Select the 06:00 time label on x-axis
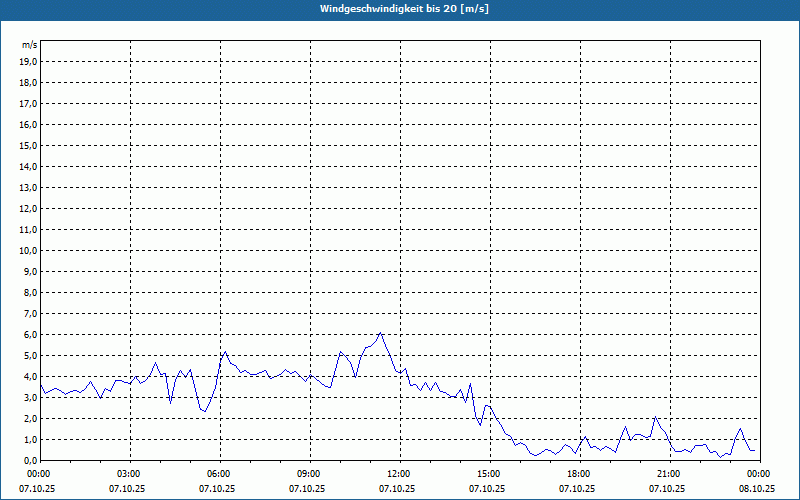The width and height of the screenshot is (800, 500). (x=219, y=473)
